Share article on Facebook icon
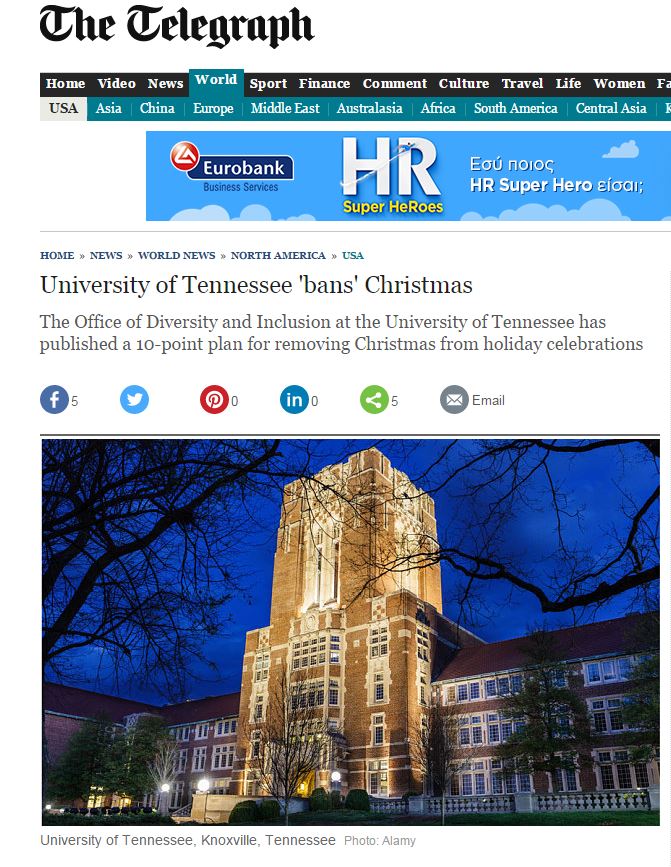This screenshot has height=867, width=671. 54,399
